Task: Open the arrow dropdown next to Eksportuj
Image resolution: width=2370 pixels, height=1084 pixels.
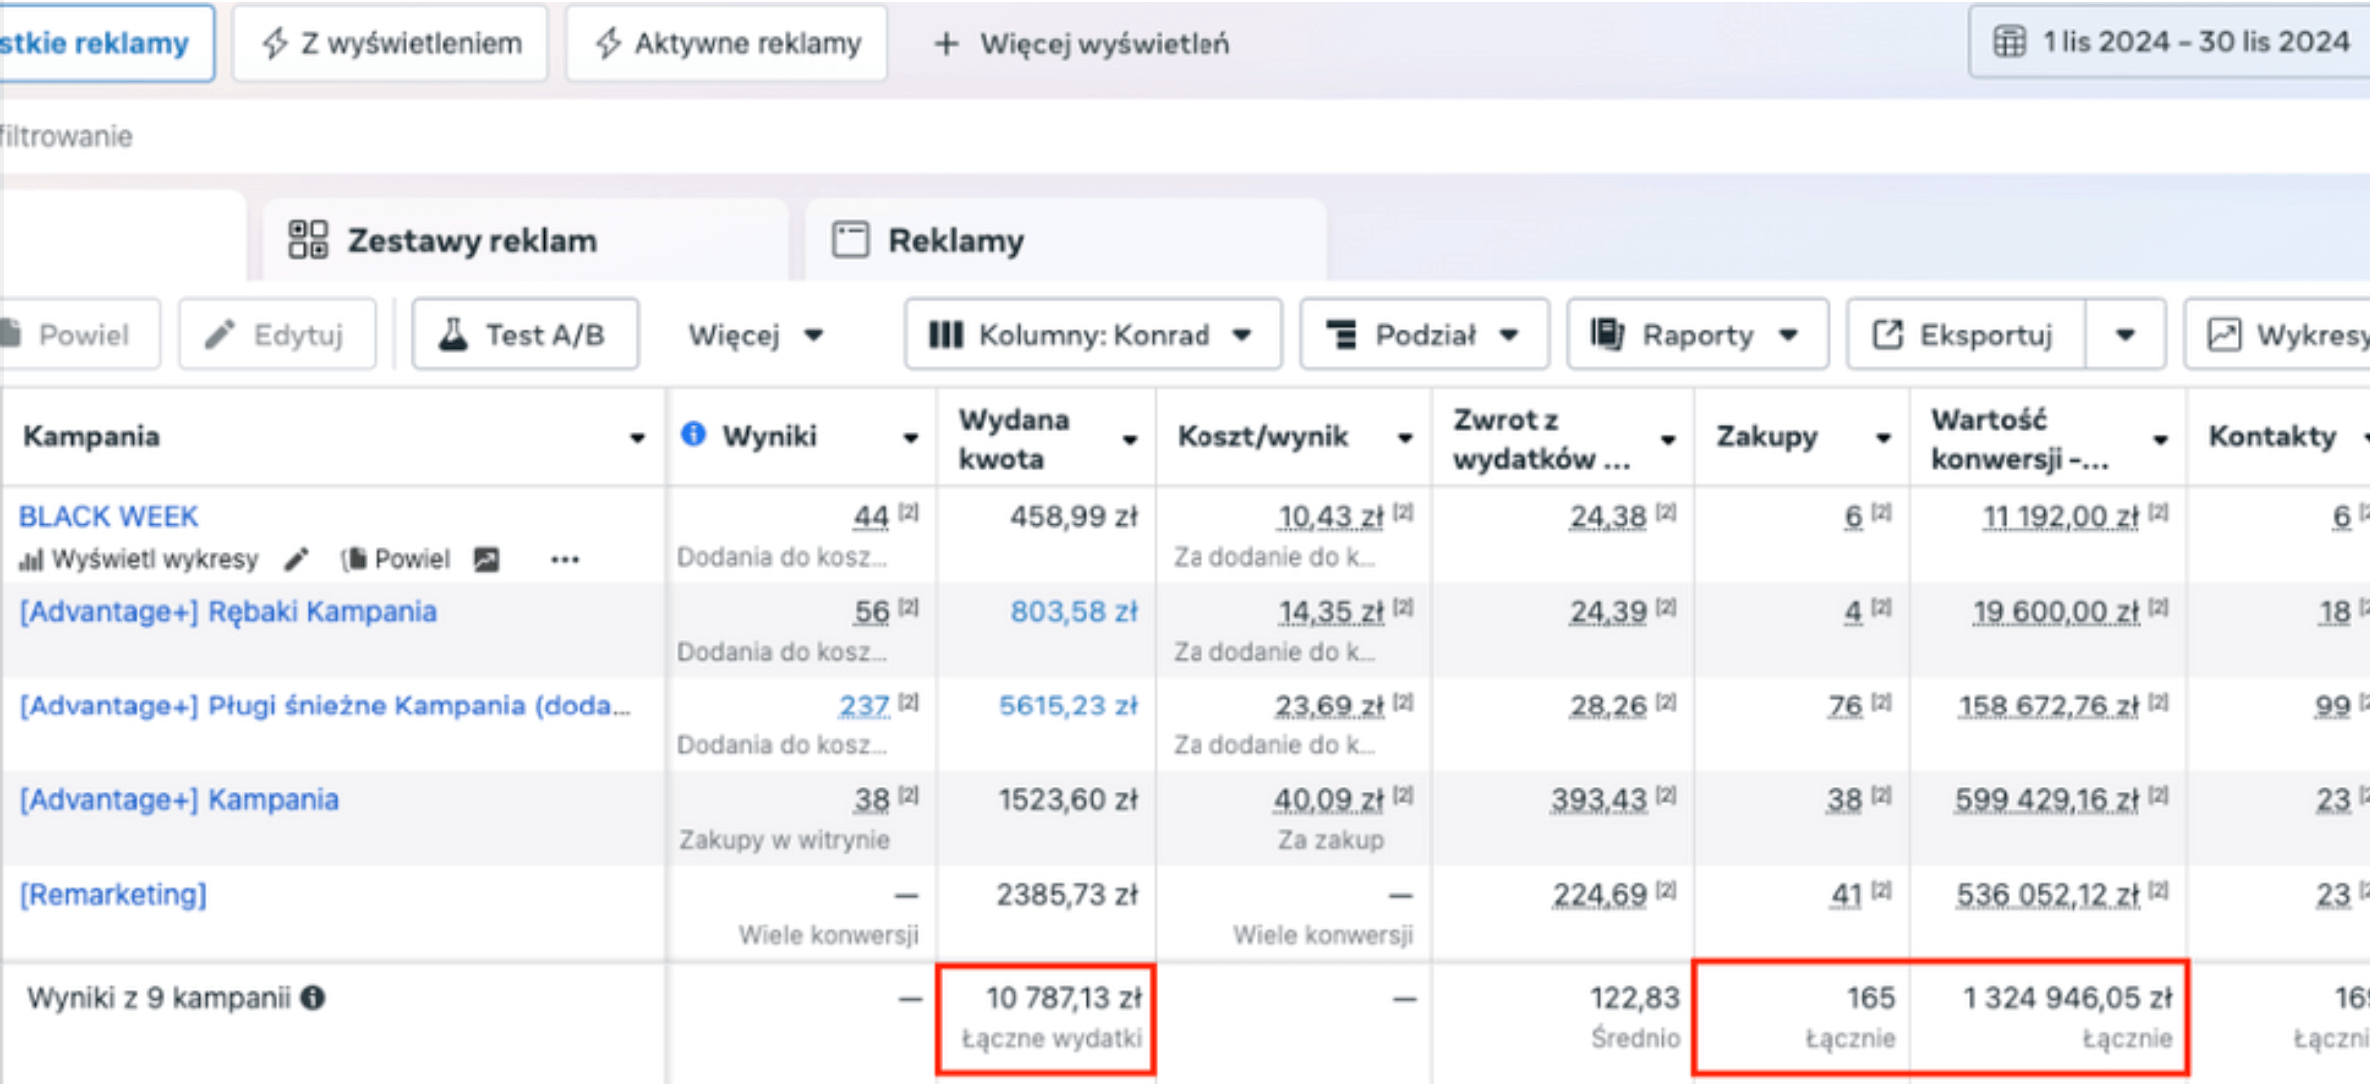Action: (2125, 334)
